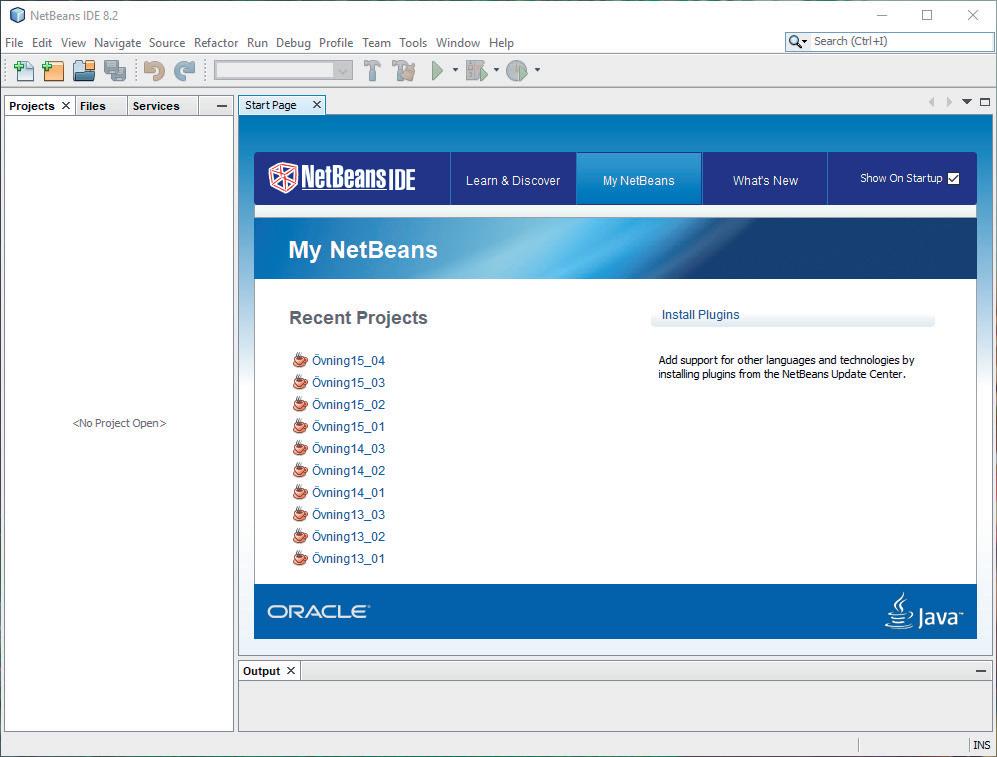Close the Output tab
The height and width of the screenshot is (757, 997).
291,671
